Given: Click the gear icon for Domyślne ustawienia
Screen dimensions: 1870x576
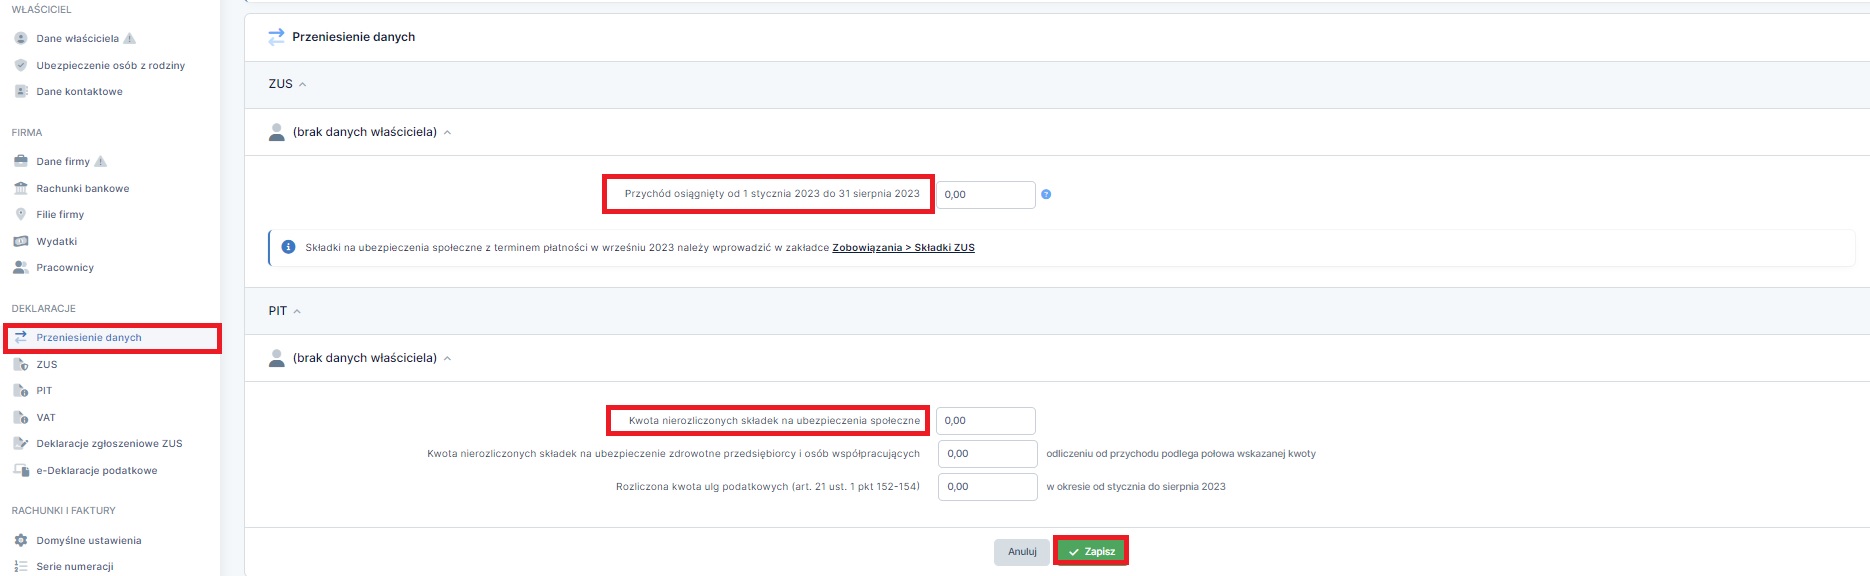Looking at the screenshot, I should point(21,540).
